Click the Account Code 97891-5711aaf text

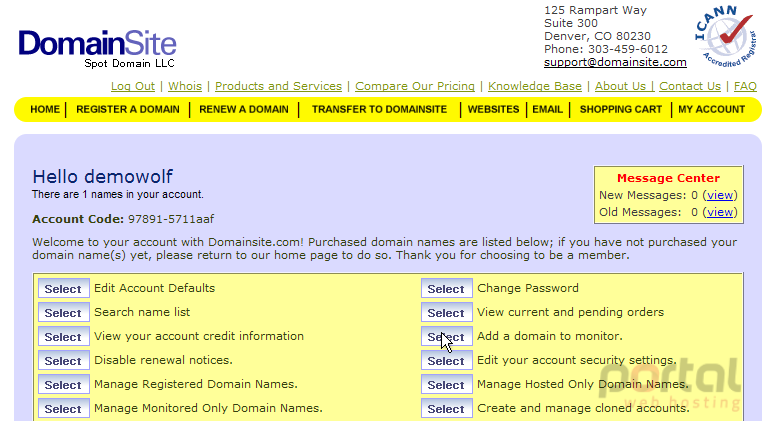click(123, 219)
